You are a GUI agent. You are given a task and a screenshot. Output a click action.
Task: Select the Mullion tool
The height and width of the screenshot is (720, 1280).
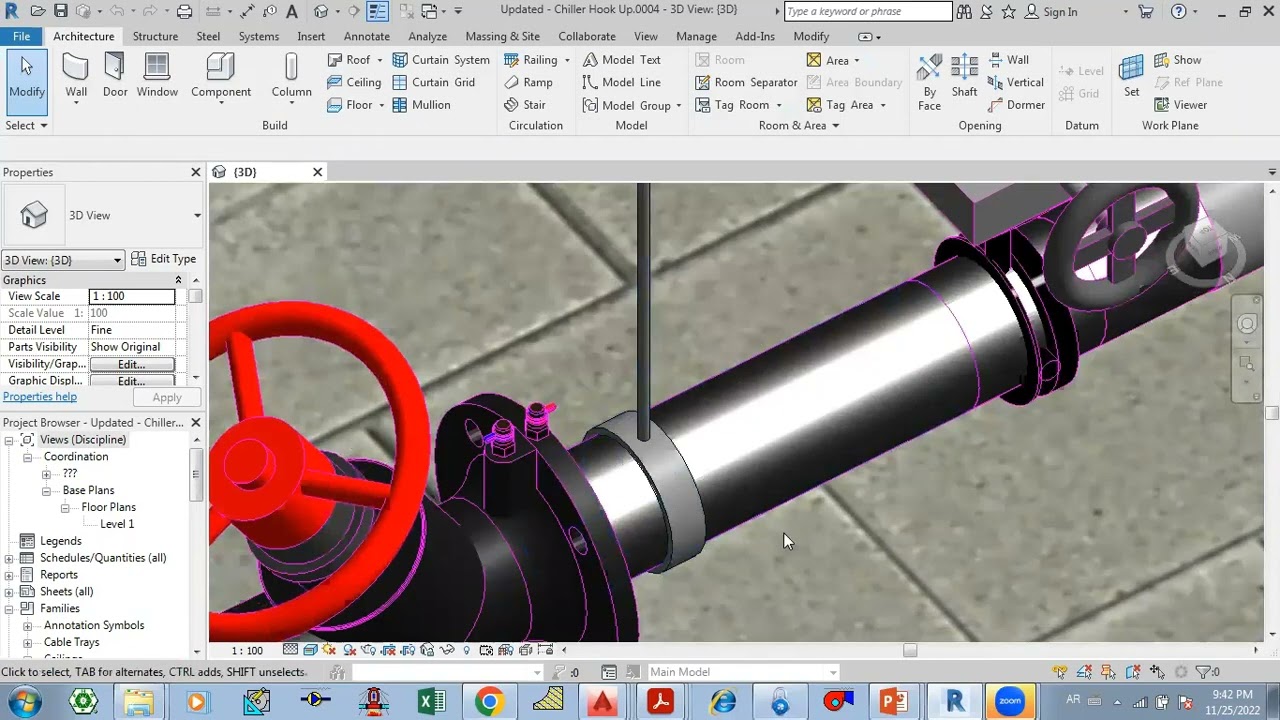(421, 104)
